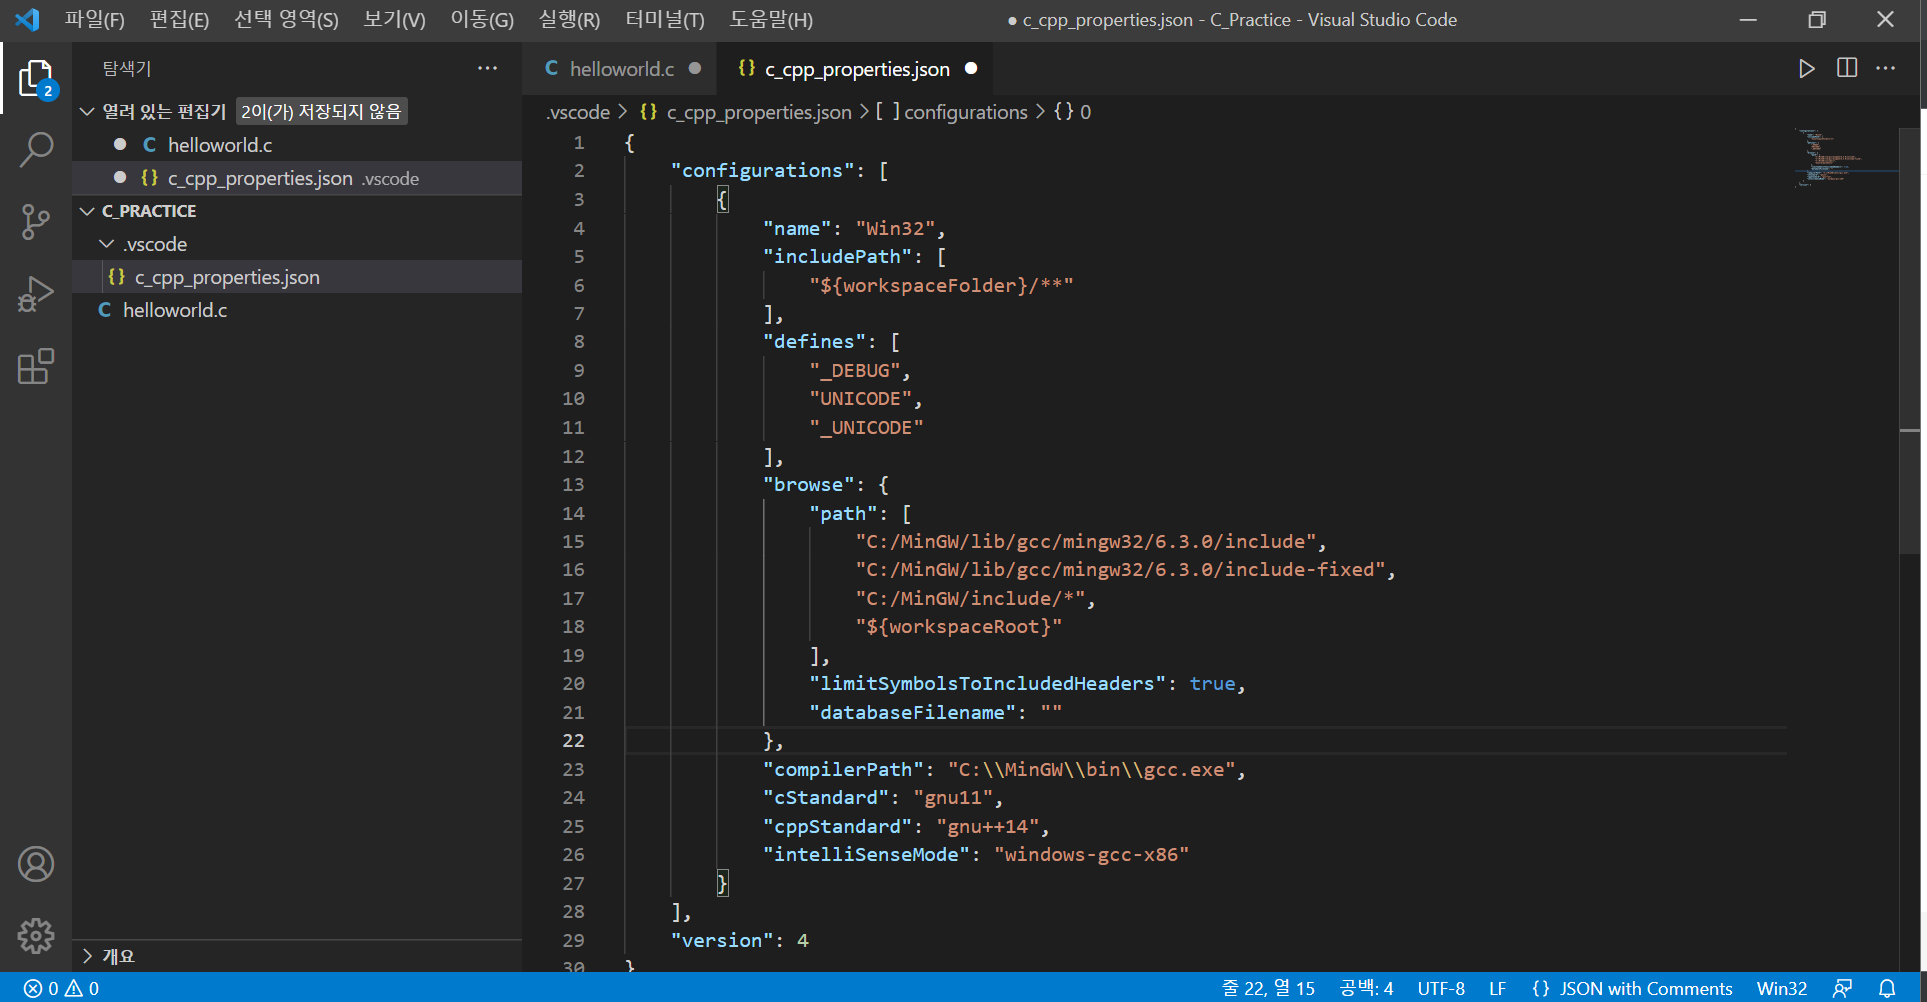
Task: Click the "version" key on line 29
Action: click(x=722, y=940)
